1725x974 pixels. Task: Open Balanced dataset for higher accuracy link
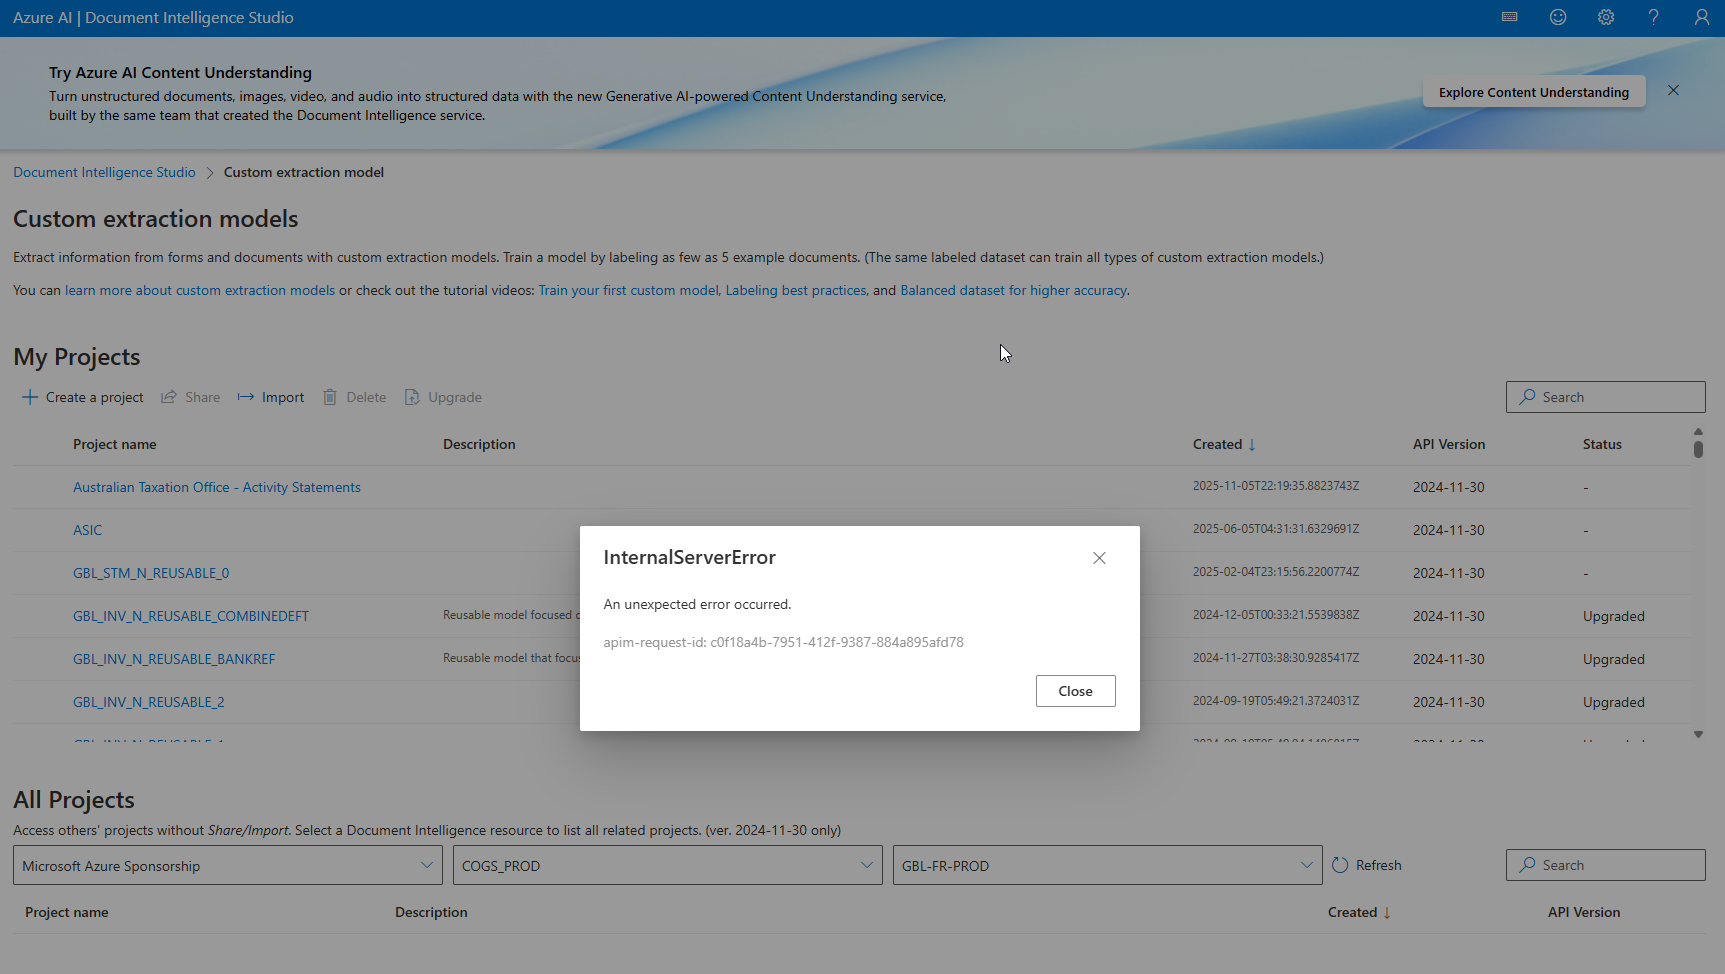[1014, 290]
